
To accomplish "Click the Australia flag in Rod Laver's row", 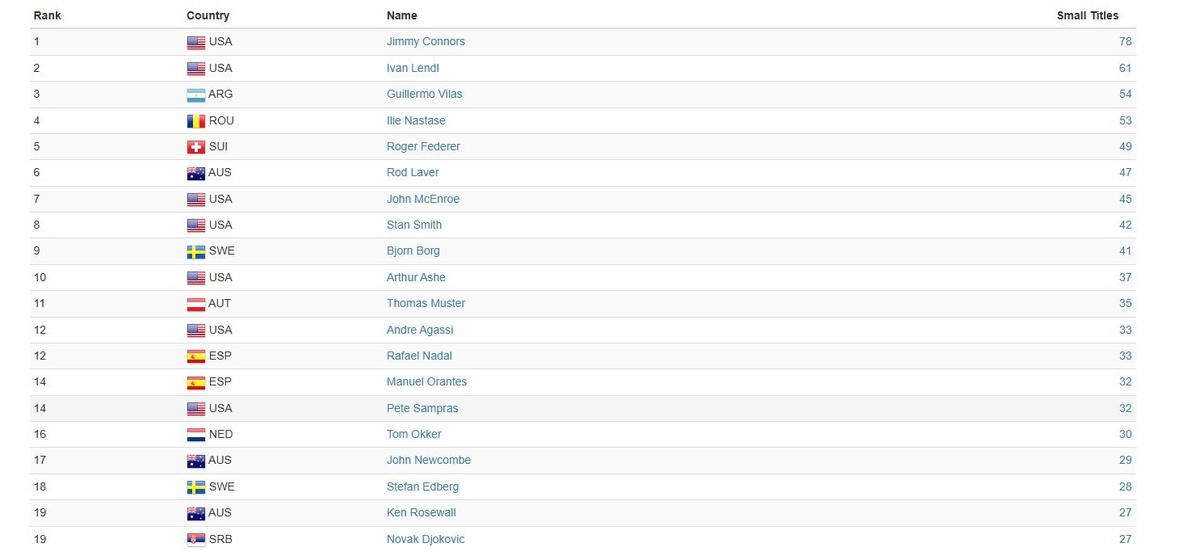I will point(196,173).
